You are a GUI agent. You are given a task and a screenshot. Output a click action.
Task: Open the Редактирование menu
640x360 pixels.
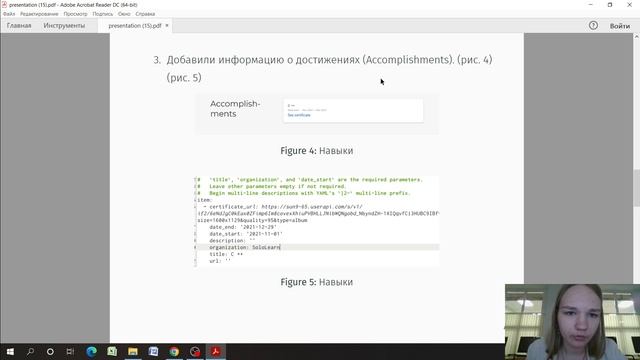coord(39,14)
